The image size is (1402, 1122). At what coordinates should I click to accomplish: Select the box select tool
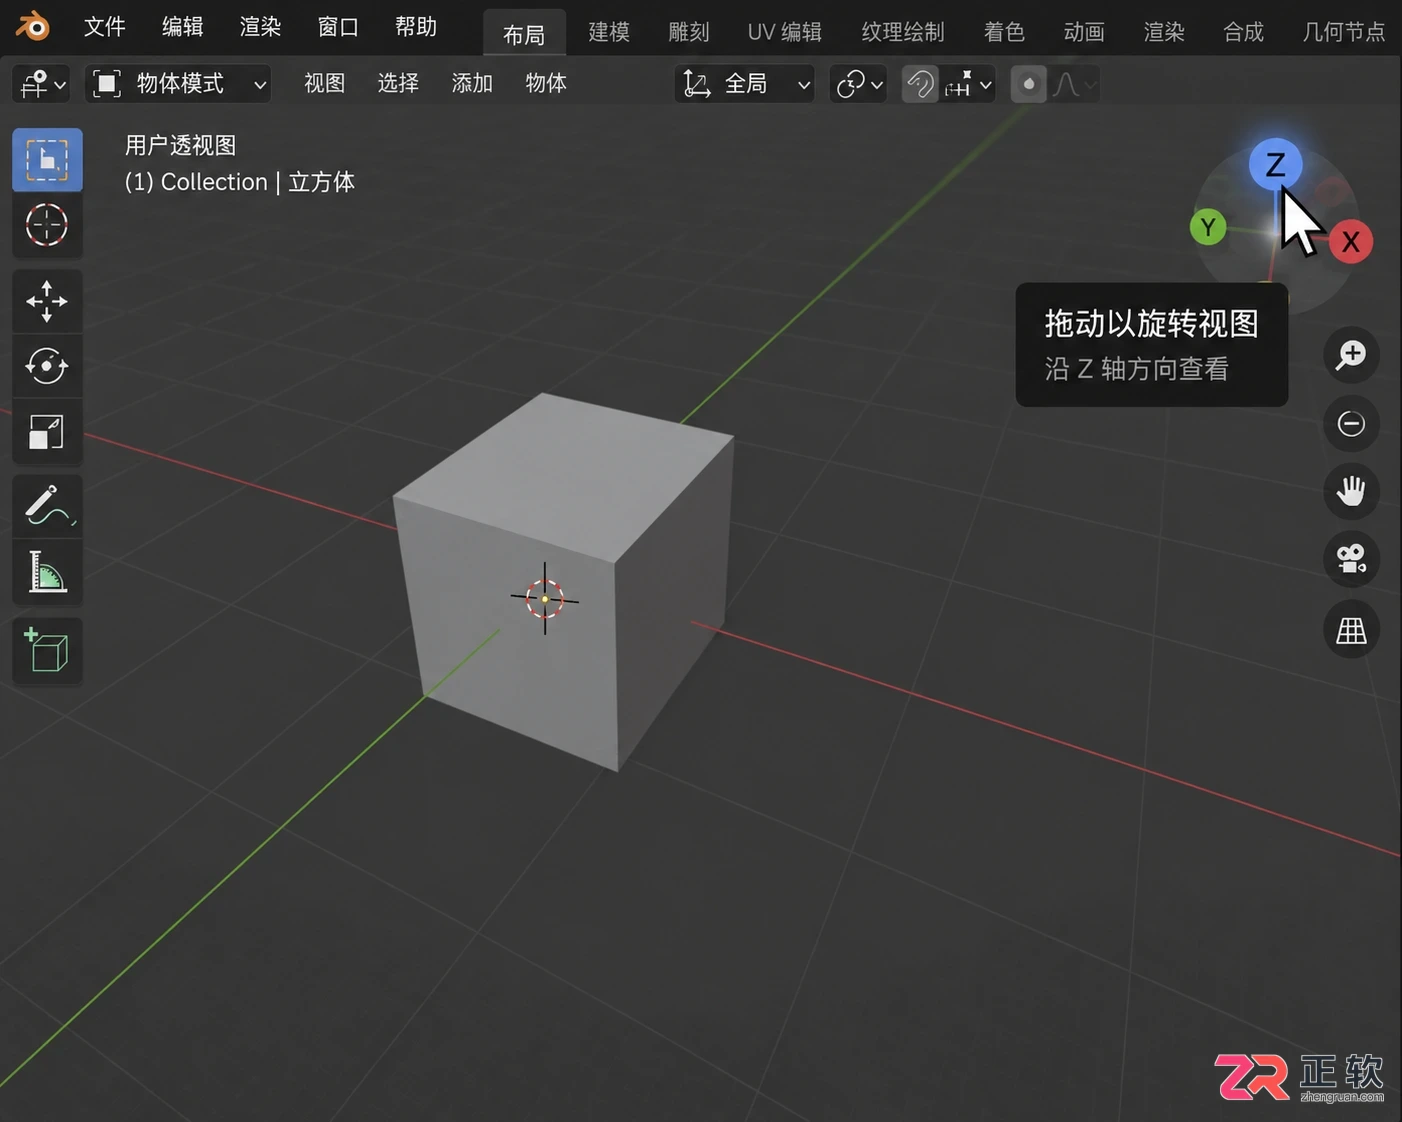coord(47,160)
